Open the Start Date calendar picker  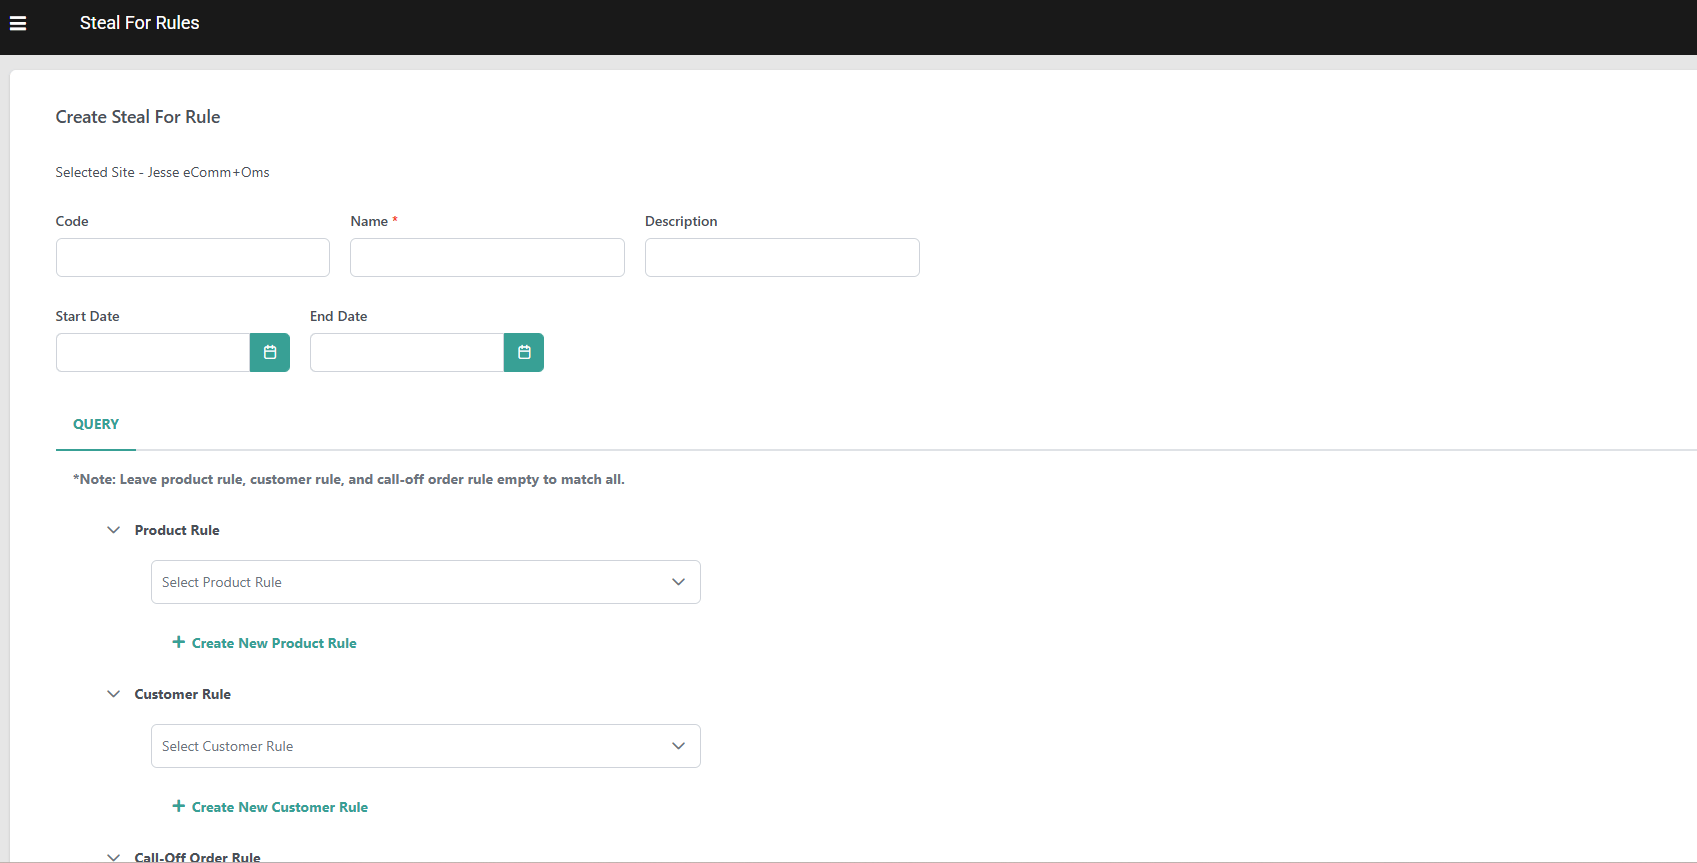point(270,352)
